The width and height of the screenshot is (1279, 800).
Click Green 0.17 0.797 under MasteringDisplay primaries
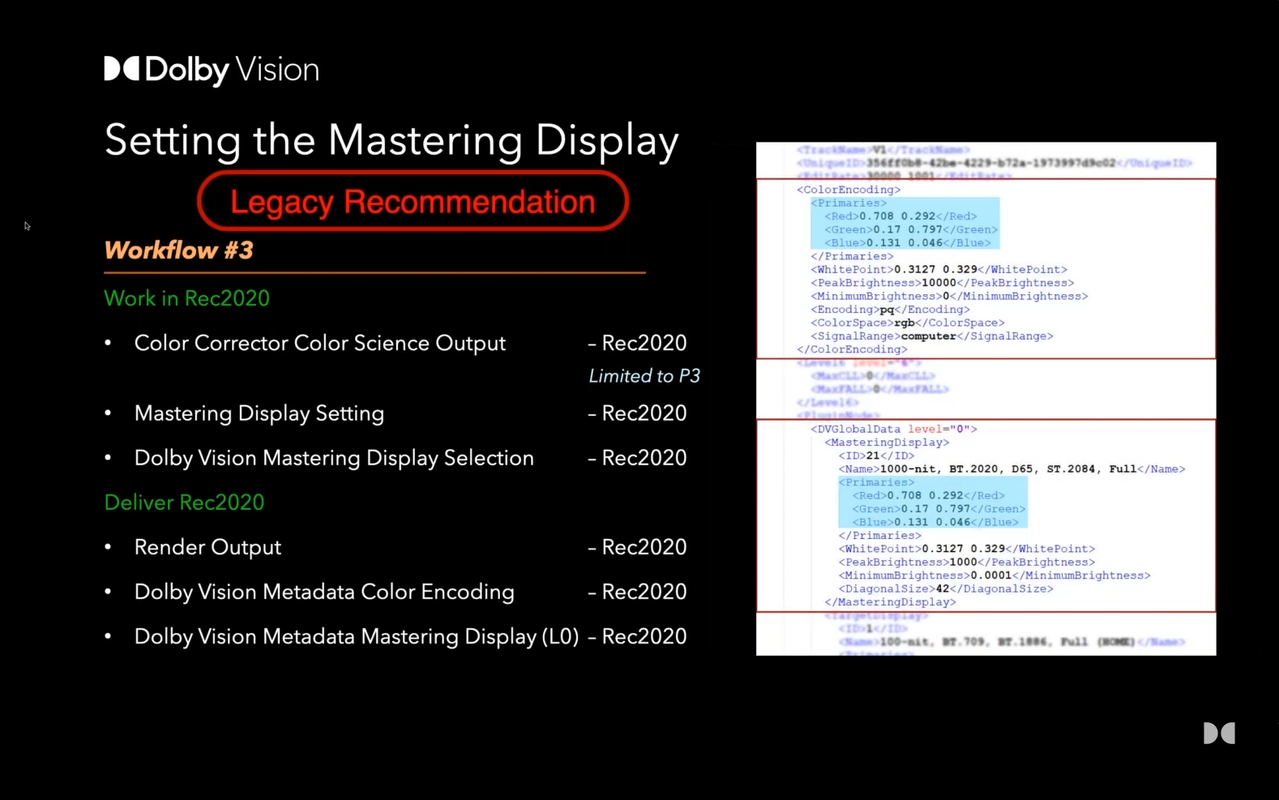tap(939, 509)
